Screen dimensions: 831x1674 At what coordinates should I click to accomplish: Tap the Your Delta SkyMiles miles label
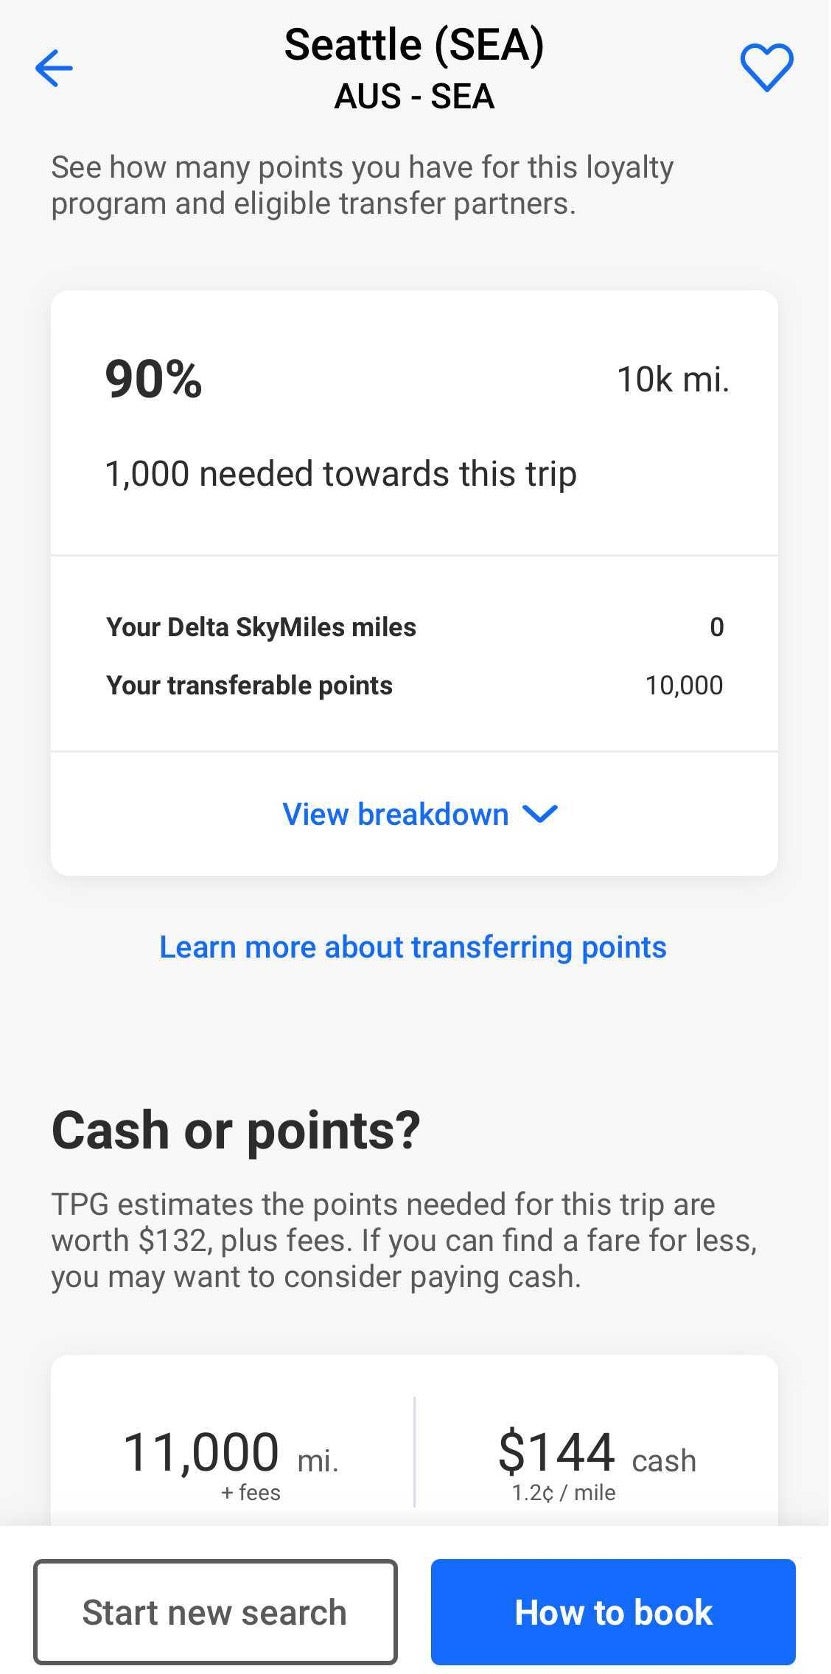tap(261, 627)
